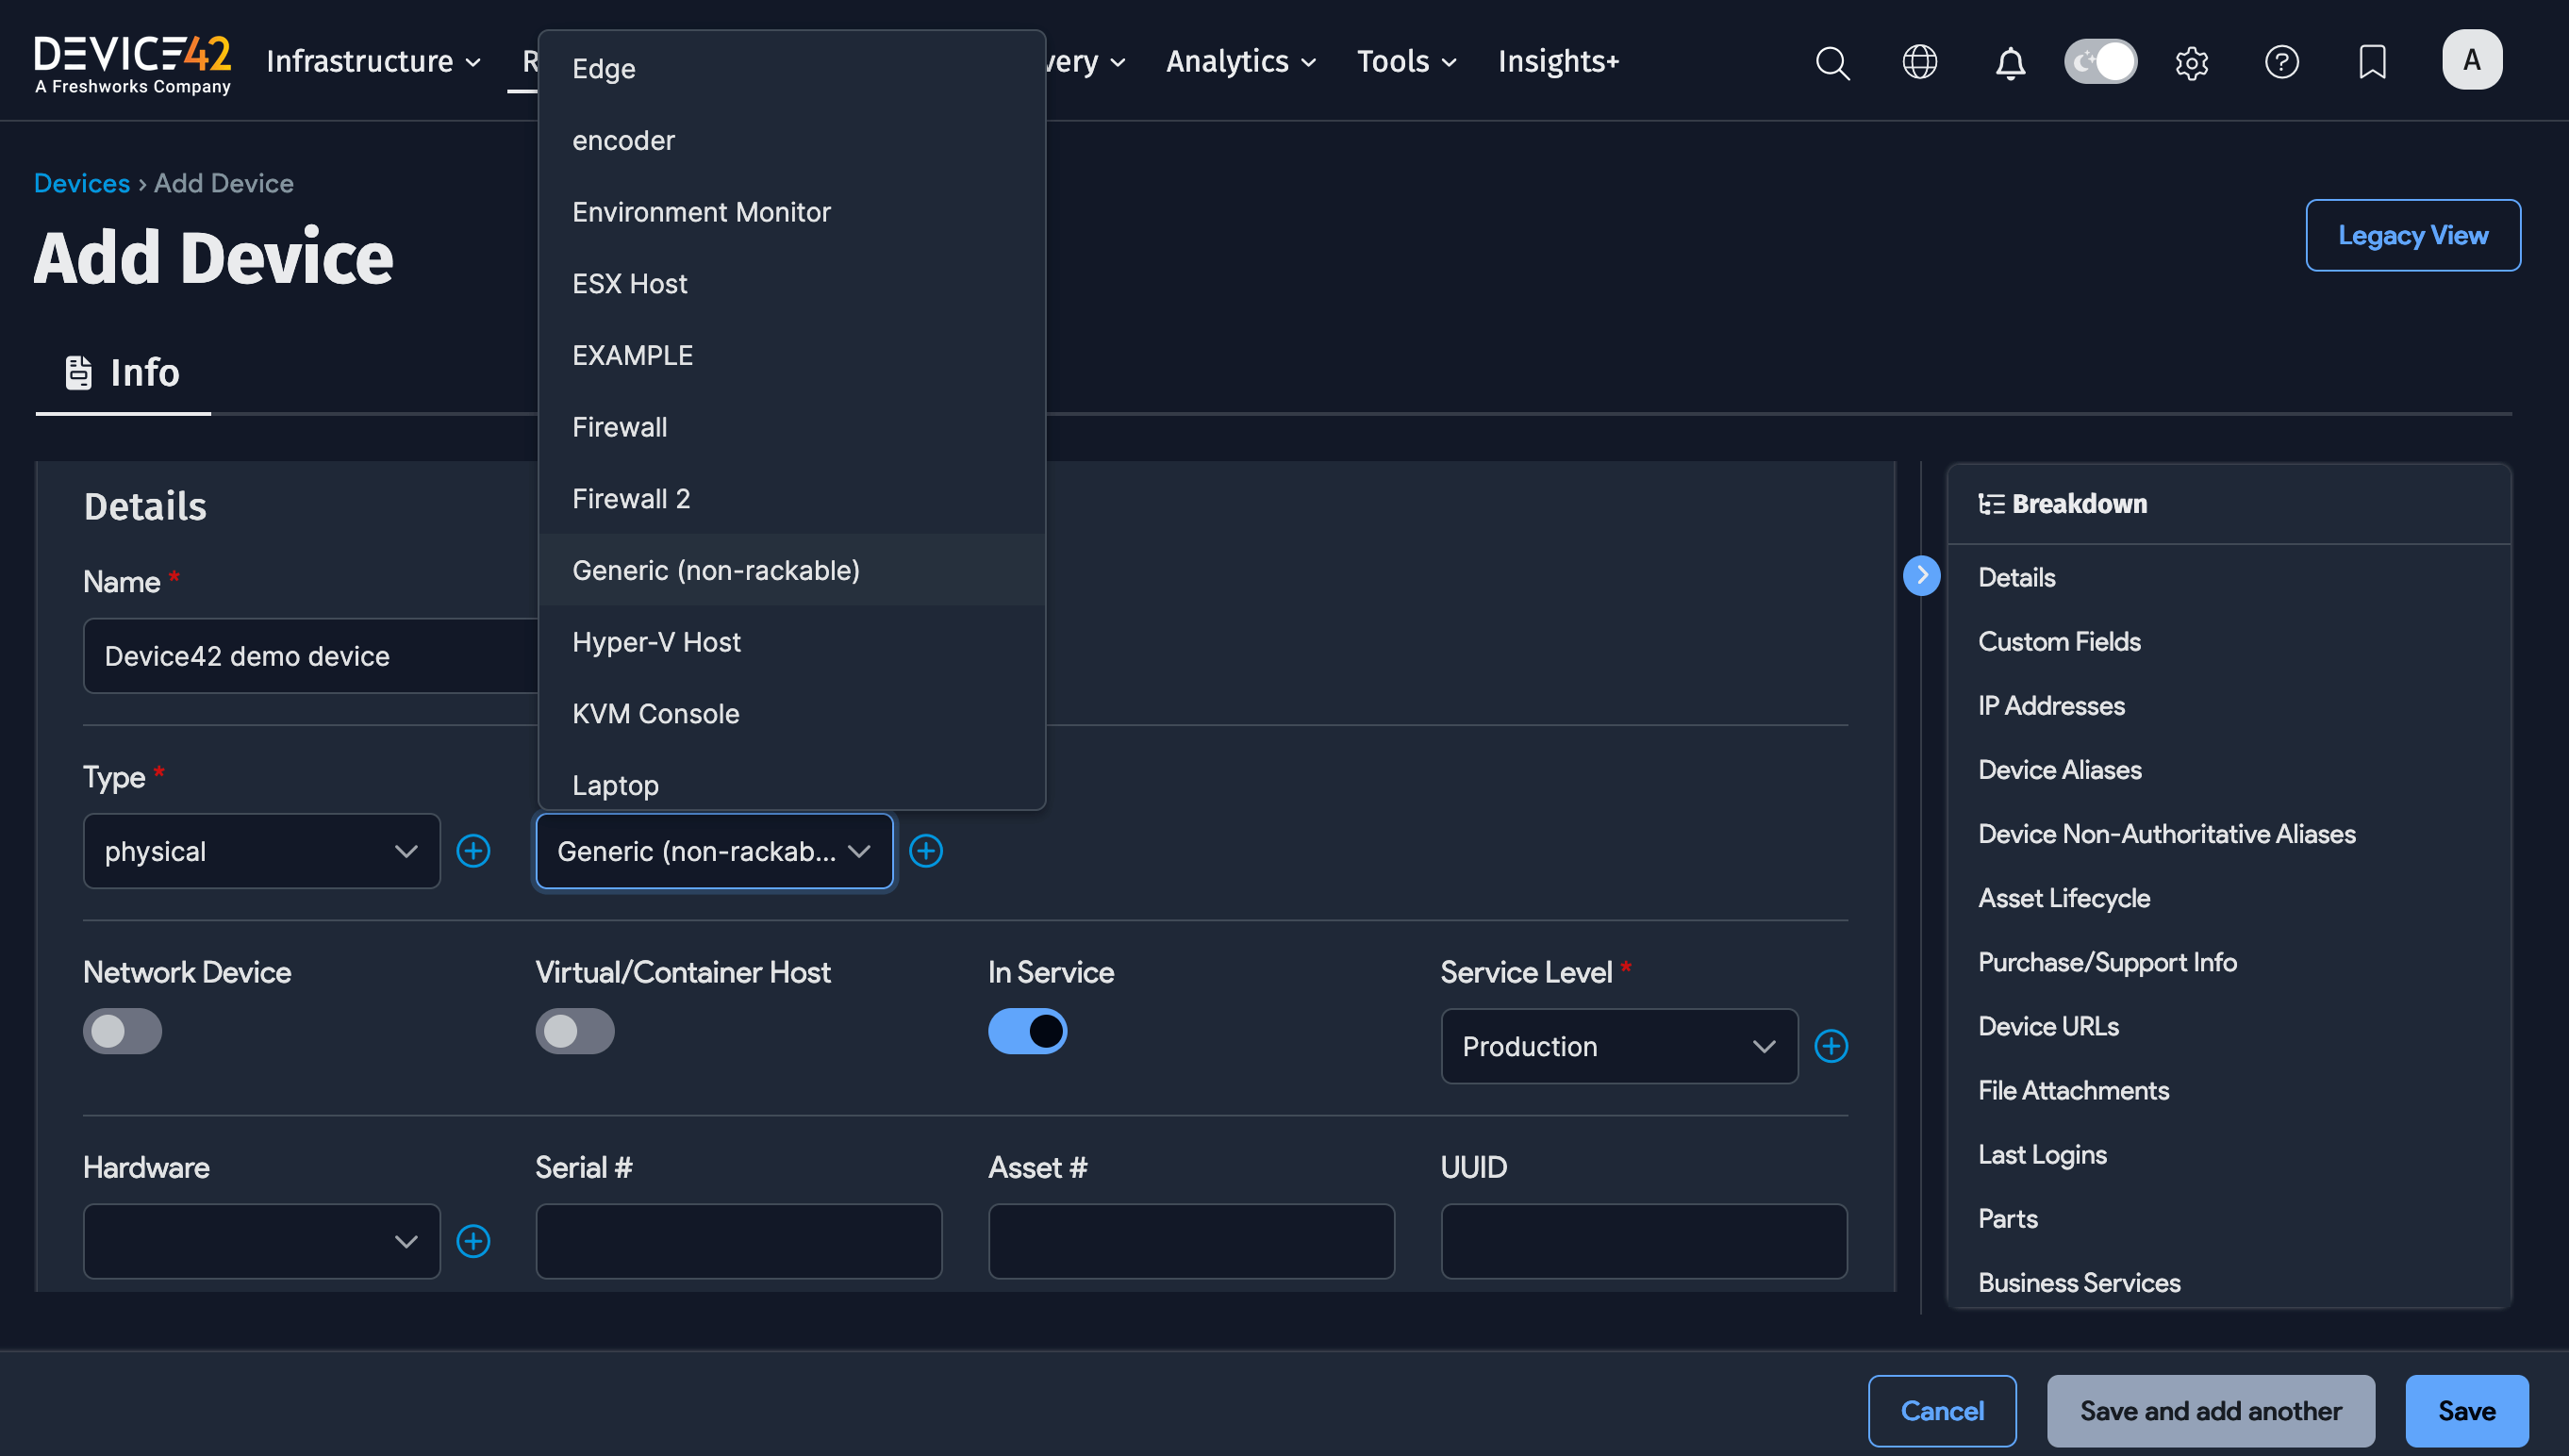
Task: Click Save and add another
Action: [x=2210, y=1410]
